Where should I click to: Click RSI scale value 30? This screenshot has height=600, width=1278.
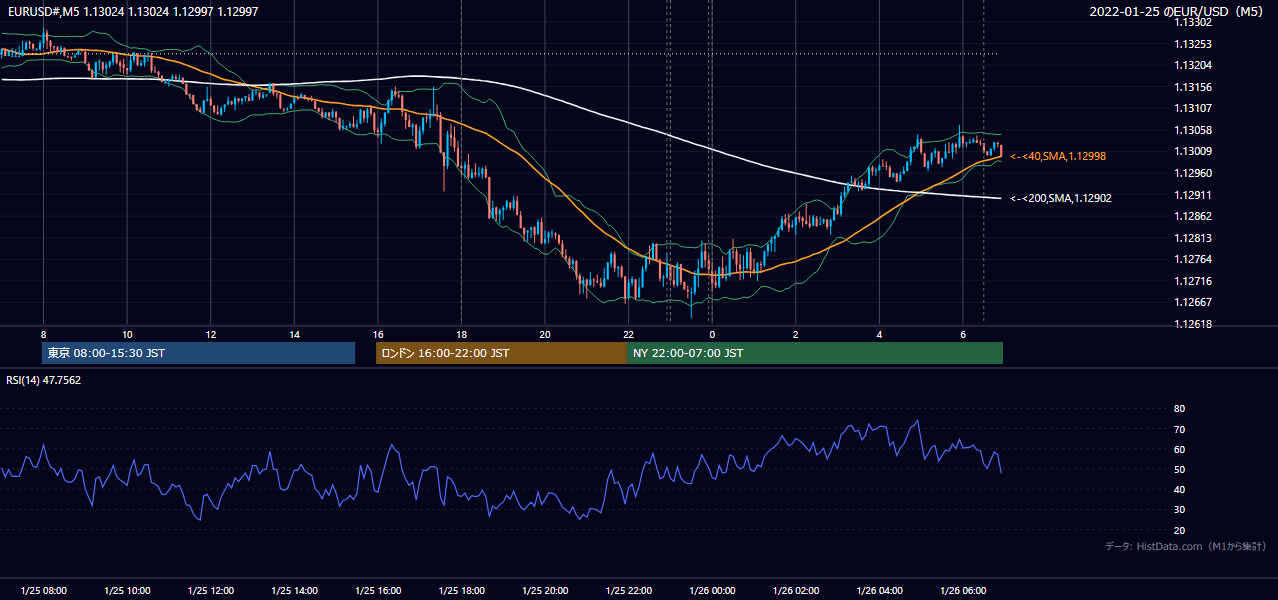coord(1179,510)
